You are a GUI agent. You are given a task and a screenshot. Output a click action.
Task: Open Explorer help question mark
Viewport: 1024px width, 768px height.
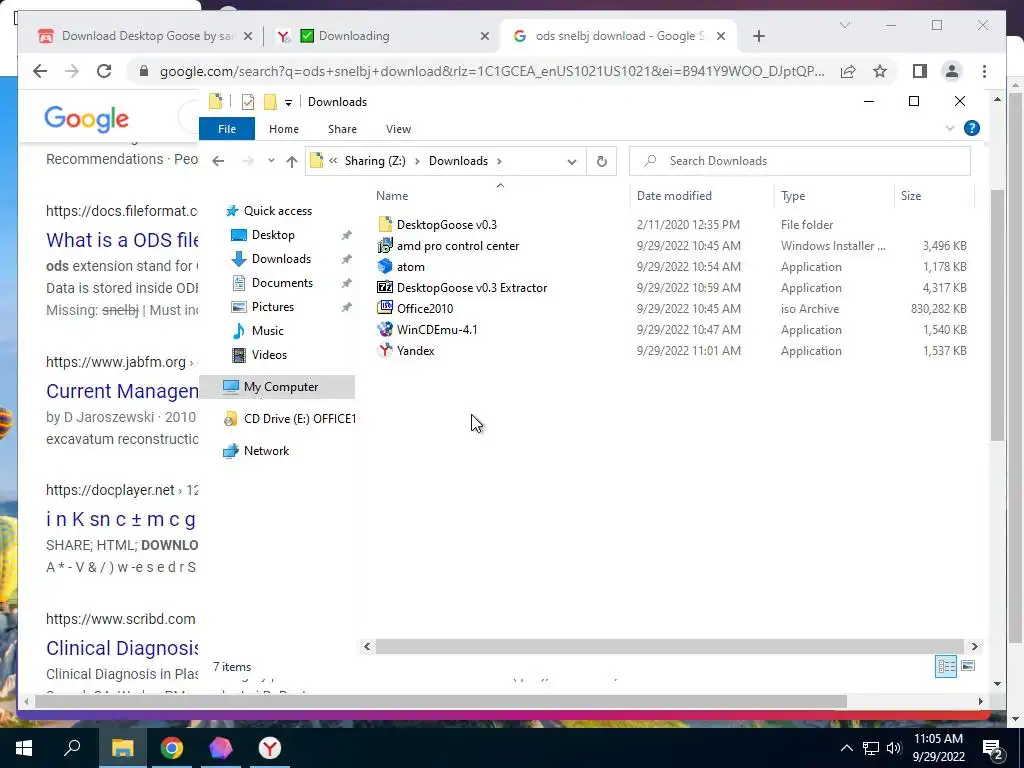(971, 129)
